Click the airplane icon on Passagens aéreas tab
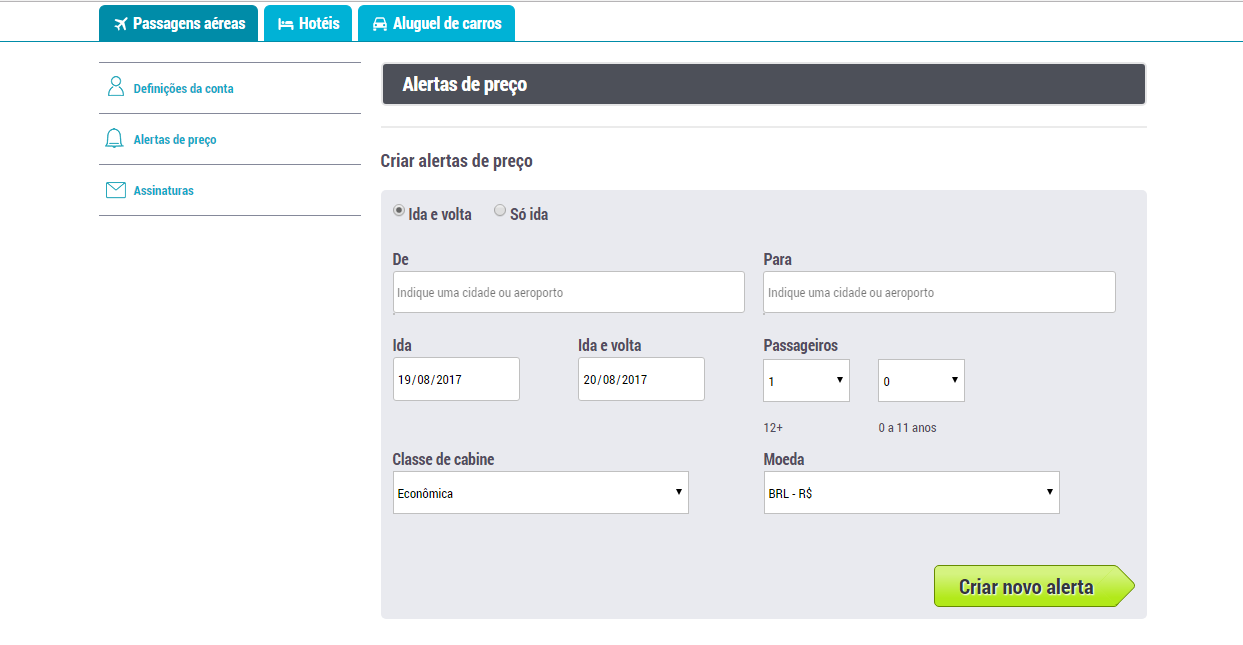This screenshot has width=1243, height=645. 122,22
